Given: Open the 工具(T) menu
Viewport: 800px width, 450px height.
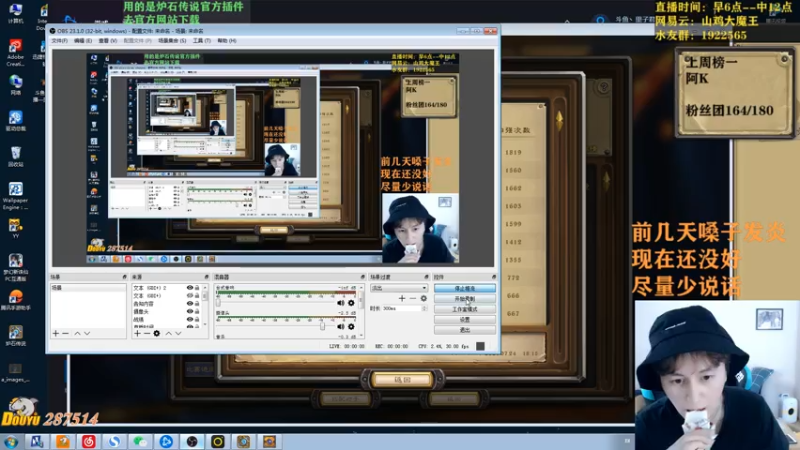Looking at the screenshot, I should pos(202,41).
